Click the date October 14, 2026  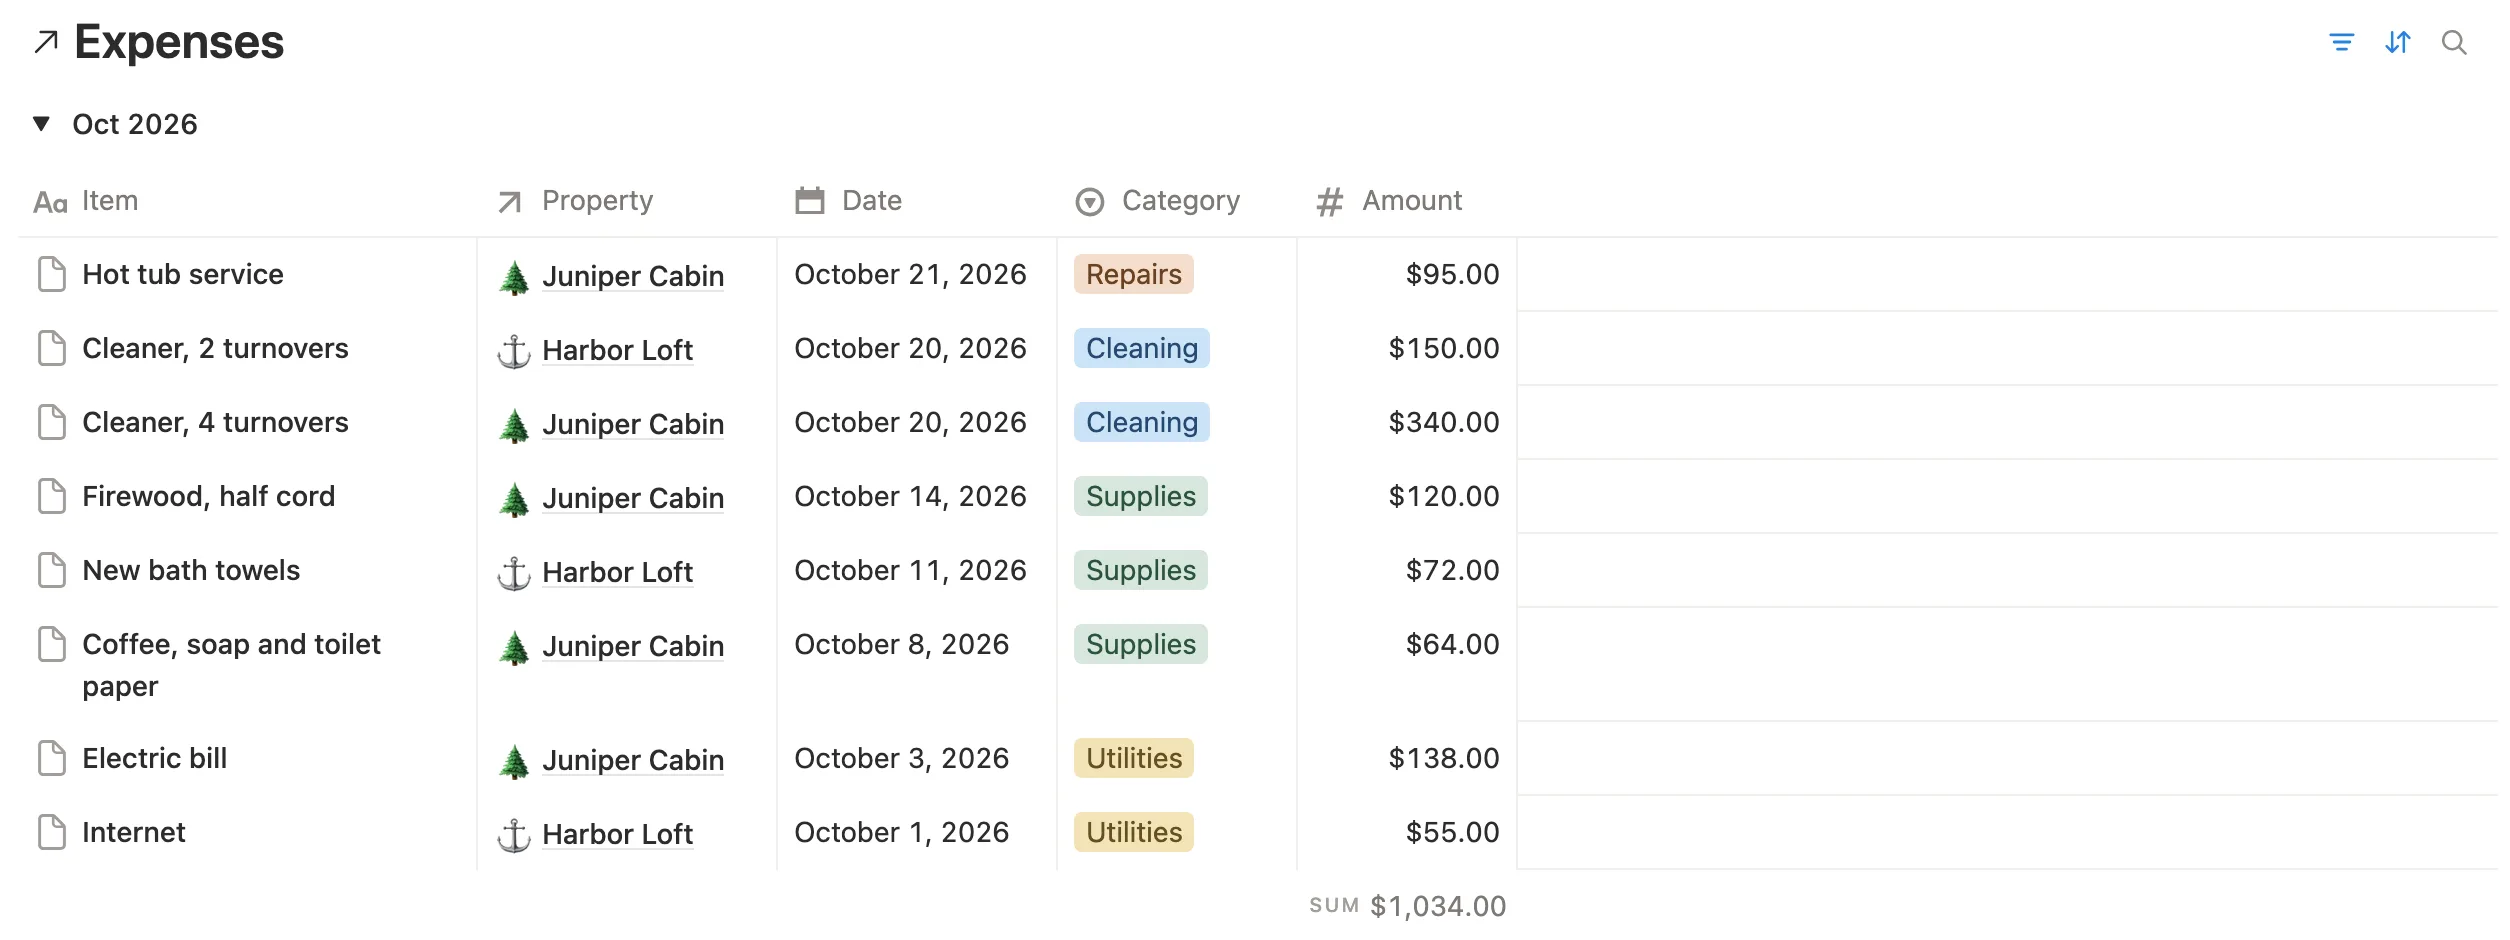click(x=910, y=496)
